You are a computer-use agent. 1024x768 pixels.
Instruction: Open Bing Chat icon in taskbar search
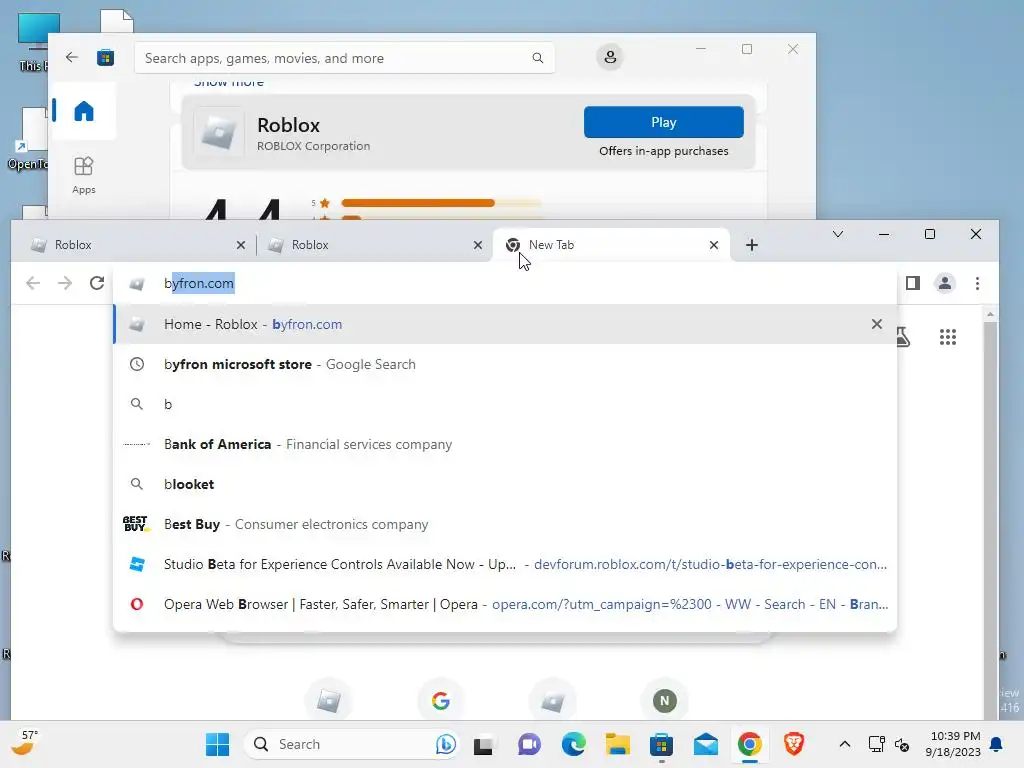click(445, 744)
